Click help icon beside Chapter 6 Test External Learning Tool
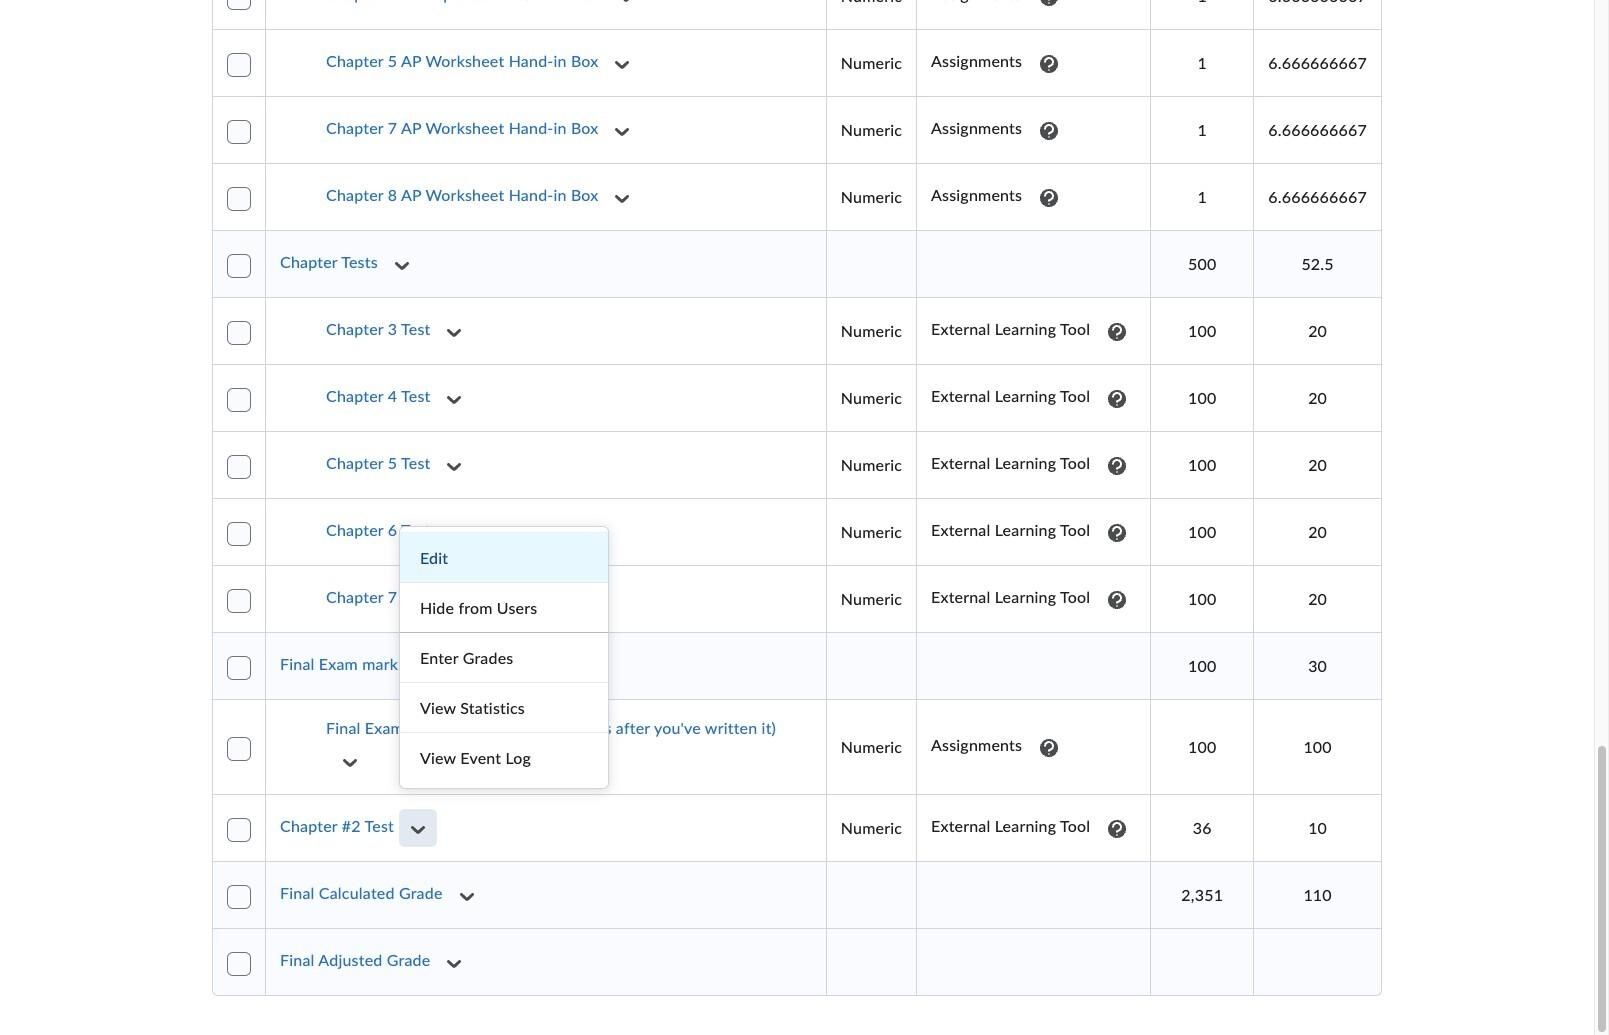Screen dimensions: 1609x1035 pos(1117,533)
